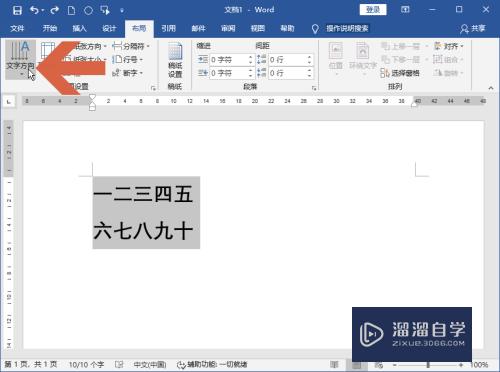Click the ruler tab selector box
Screen dimensions: 500x372
tap(9, 101)
